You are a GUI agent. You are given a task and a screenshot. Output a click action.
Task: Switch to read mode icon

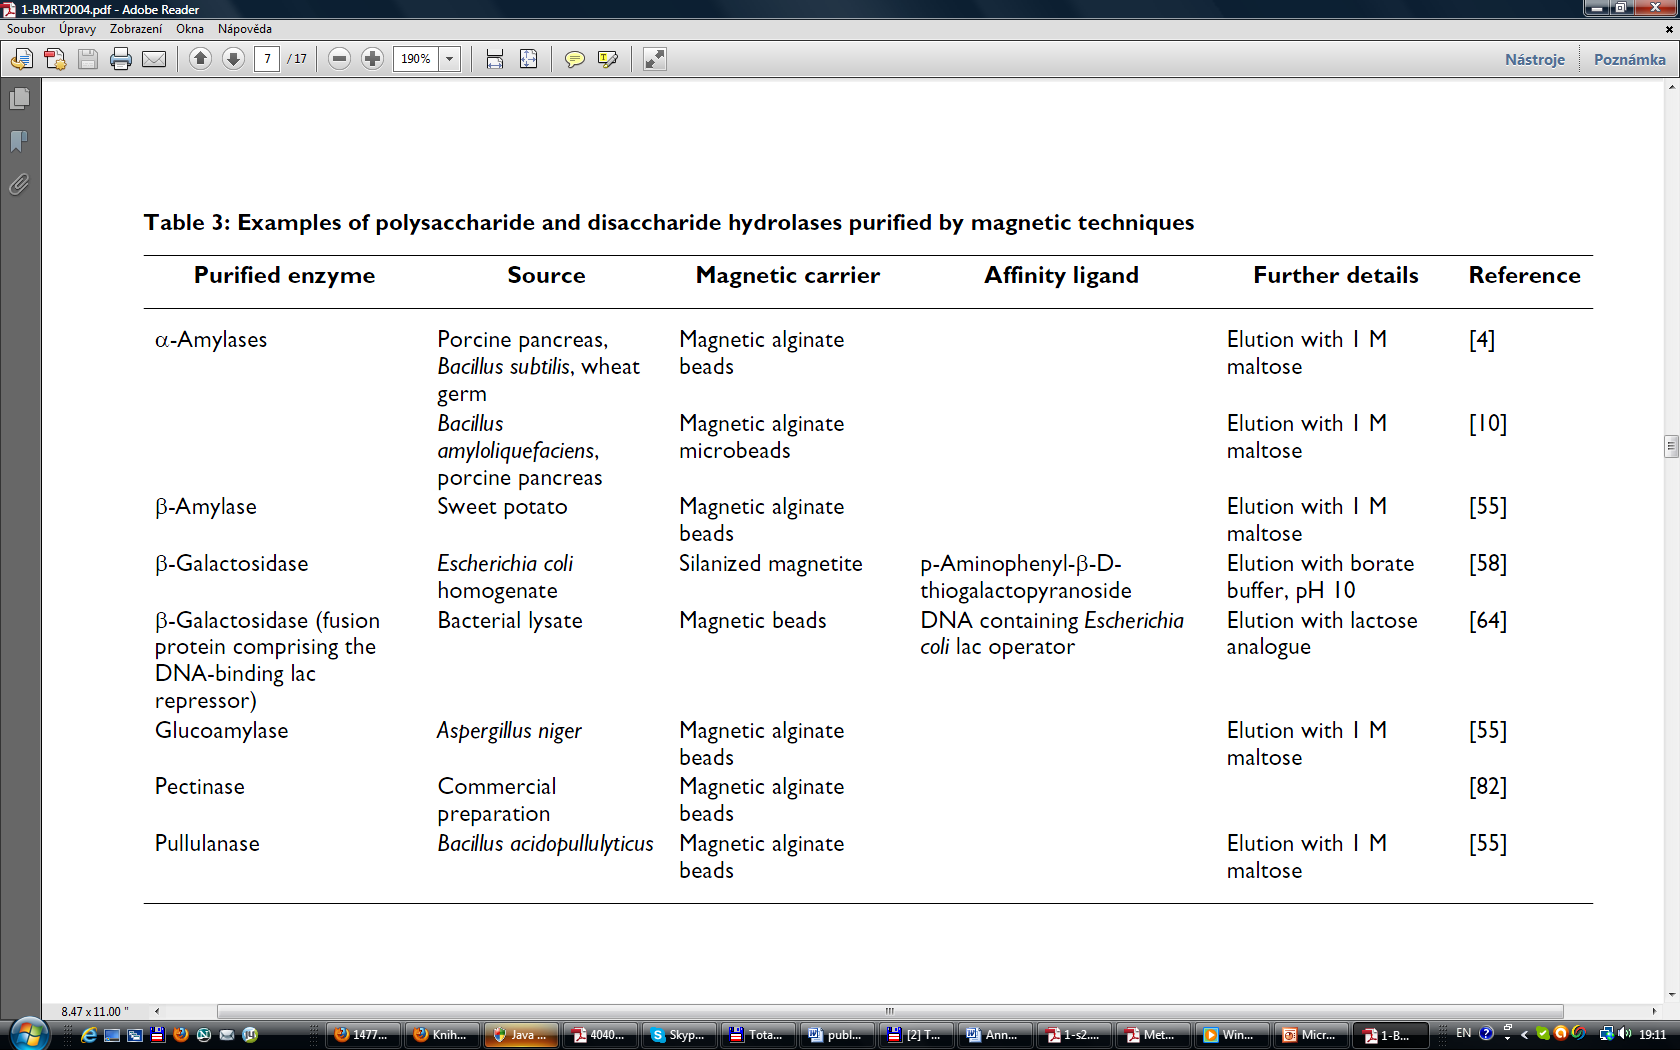[655, 59]
